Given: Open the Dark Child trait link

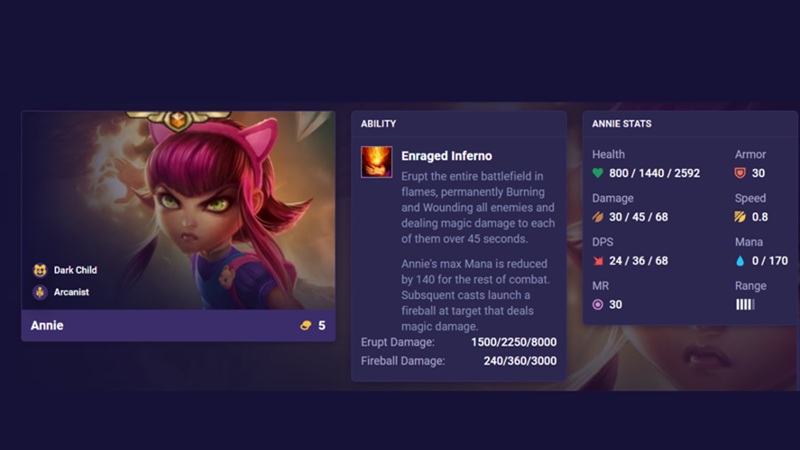Looking at the screenshot, I should pos(76,270).
